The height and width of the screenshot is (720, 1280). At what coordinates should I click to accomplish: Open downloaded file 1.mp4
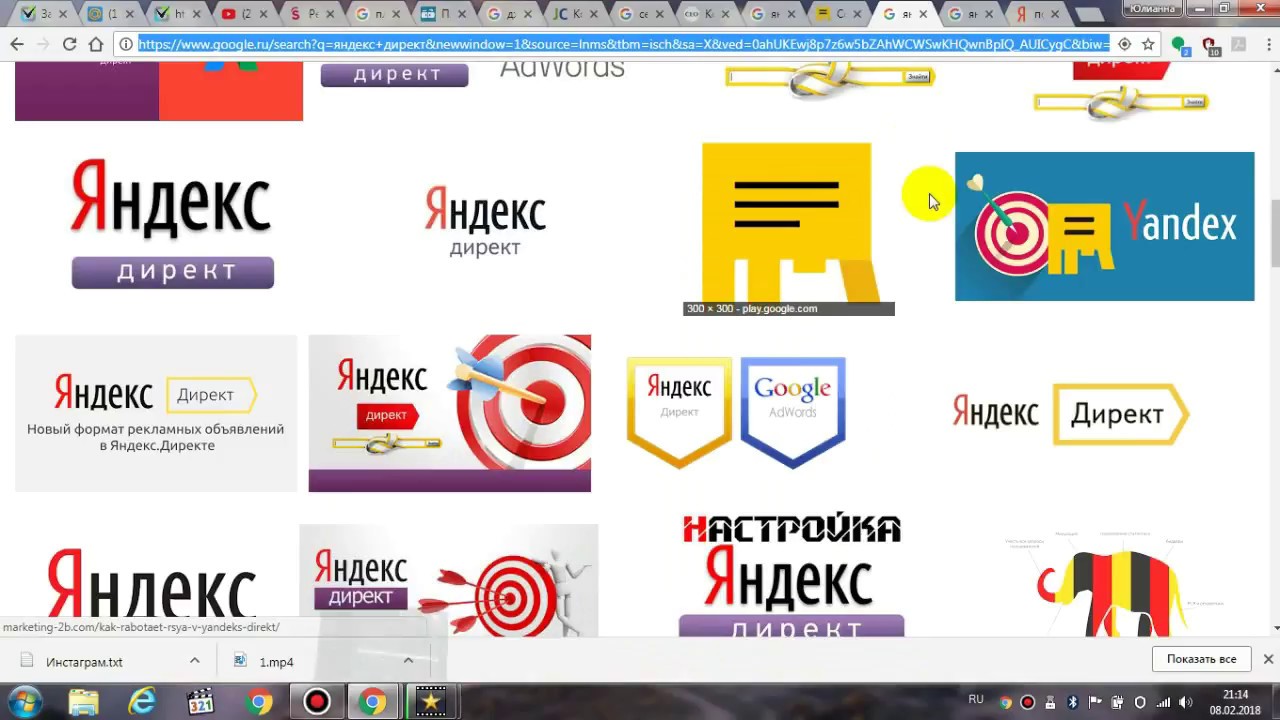pos(276,662)
